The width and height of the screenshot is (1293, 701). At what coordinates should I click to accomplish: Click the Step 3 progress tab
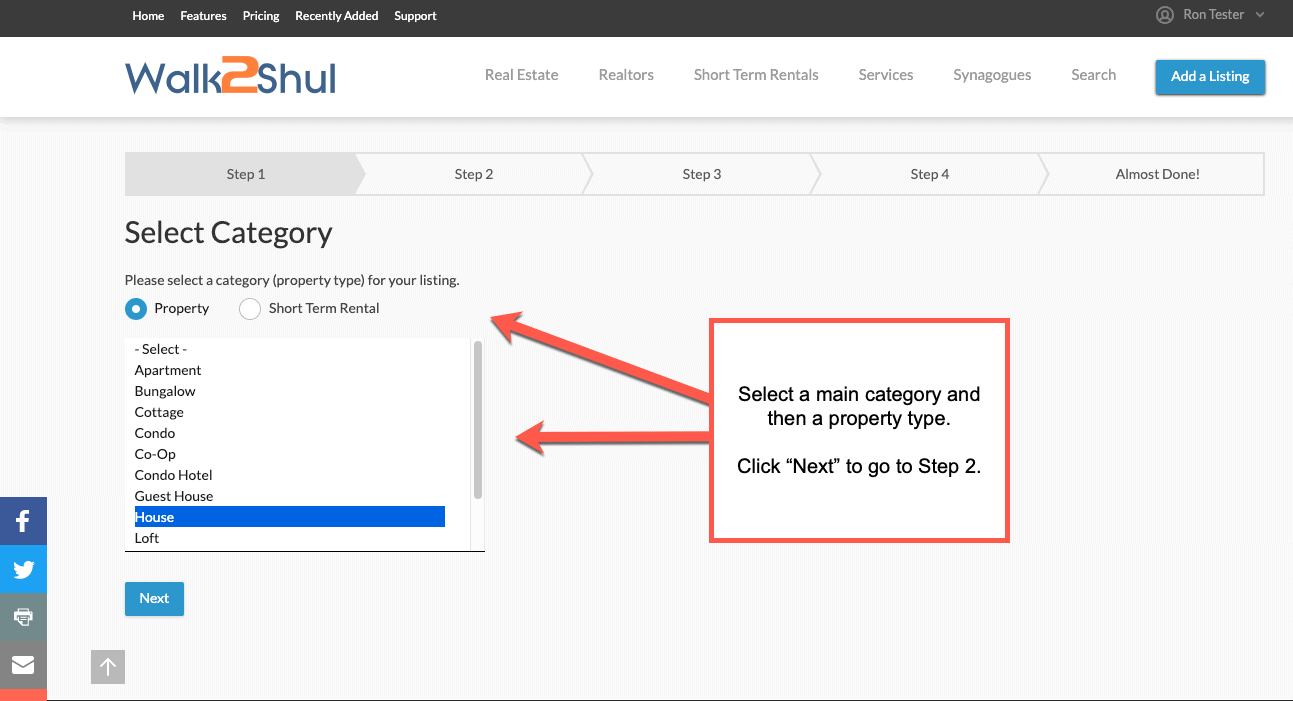pyautogui.click(x=701, y=174)
